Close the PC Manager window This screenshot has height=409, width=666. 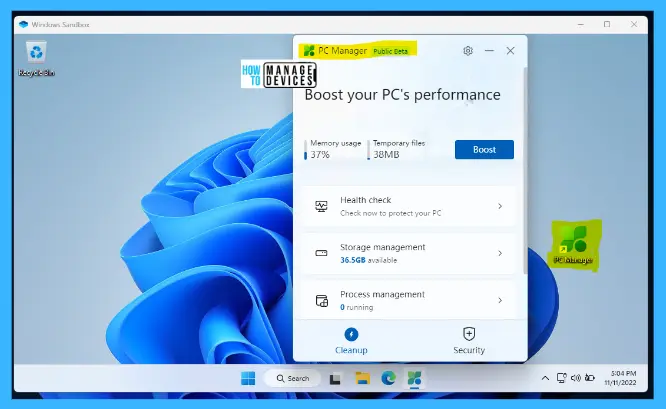tap(511, 51)
